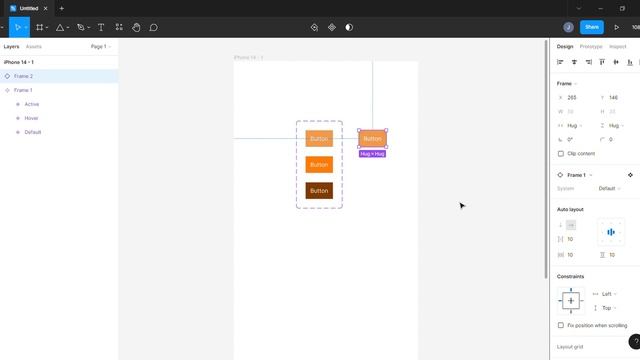The width and height of the screenshot is (640, 360).
Task: Switch to the Layers tab
Action: 11,47
